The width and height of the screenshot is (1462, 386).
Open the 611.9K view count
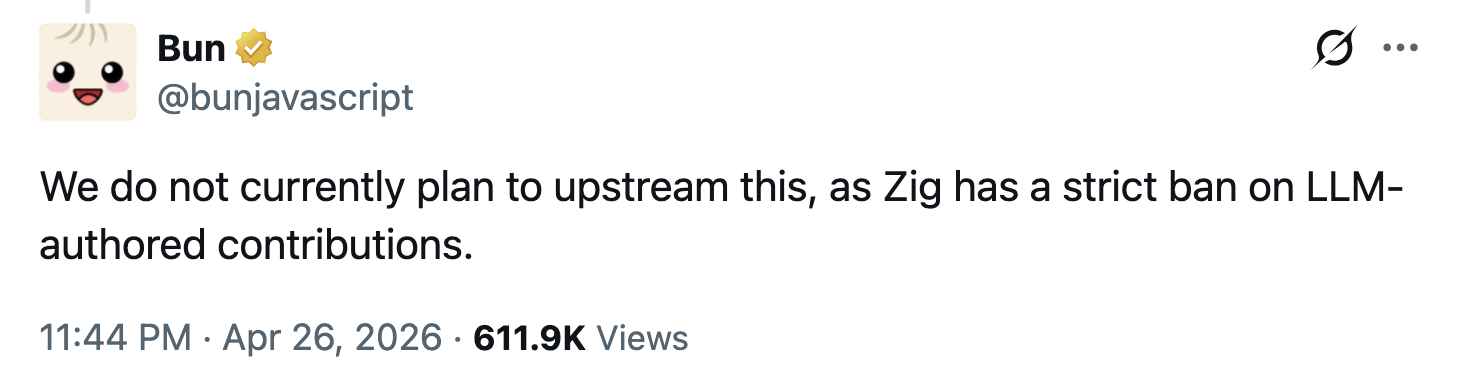point(529,338)
